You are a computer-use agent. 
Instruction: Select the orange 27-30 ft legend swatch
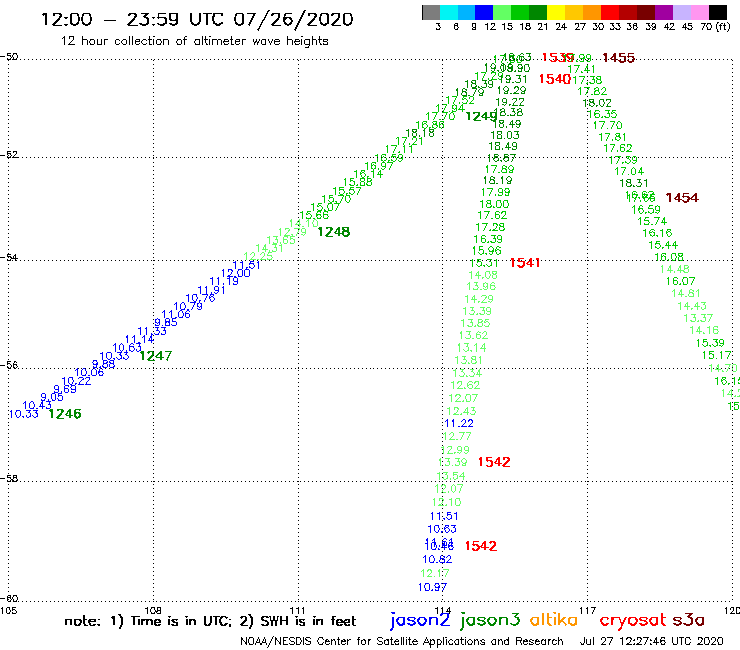[x=592, y=12]
